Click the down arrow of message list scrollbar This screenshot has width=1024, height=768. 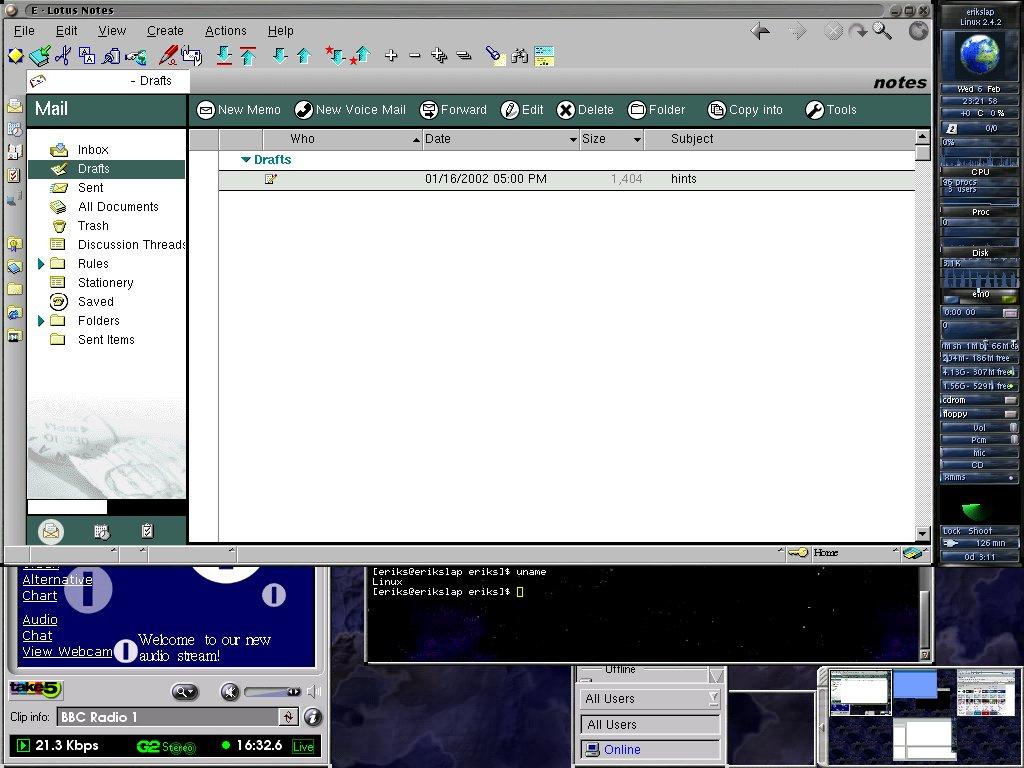click(x=922, y=534)
